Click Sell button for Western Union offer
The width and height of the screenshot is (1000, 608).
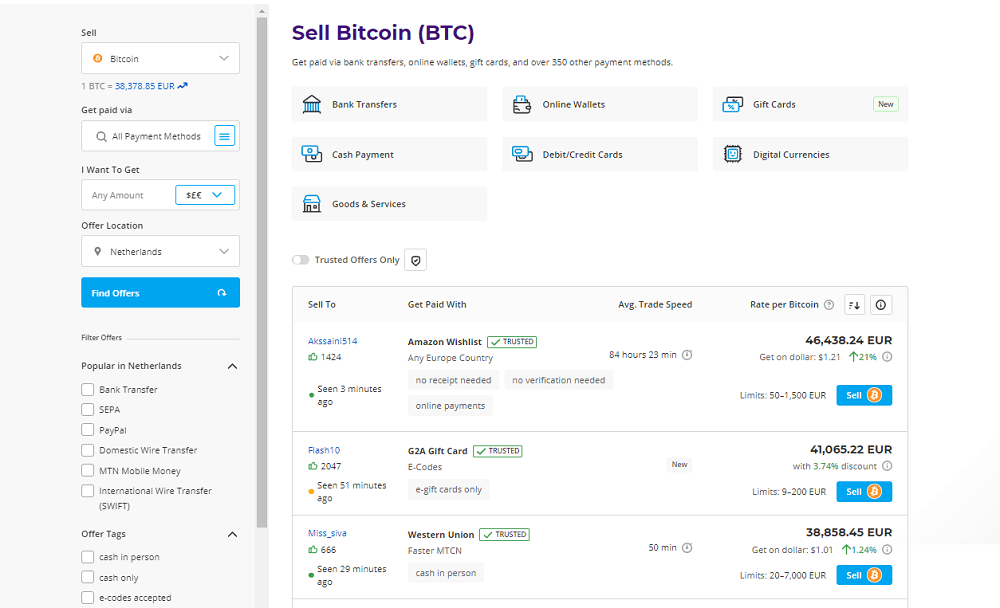click(864, 575)
